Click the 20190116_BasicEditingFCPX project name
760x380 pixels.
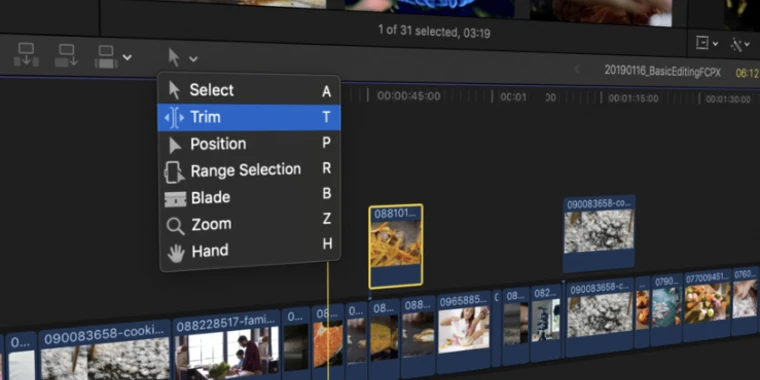(663, 72)
